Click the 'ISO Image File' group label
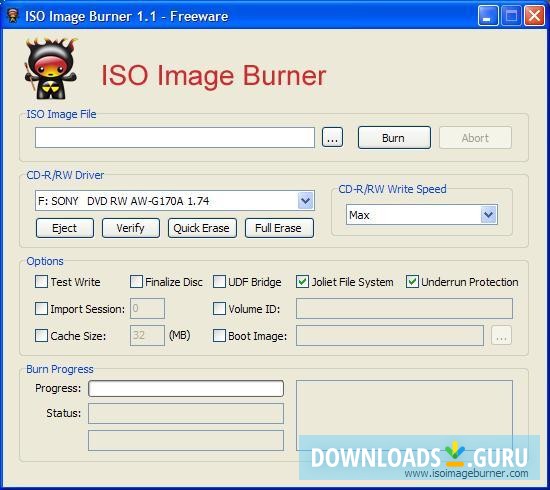This screenshot has width=550, height=490. coord(61,114)
